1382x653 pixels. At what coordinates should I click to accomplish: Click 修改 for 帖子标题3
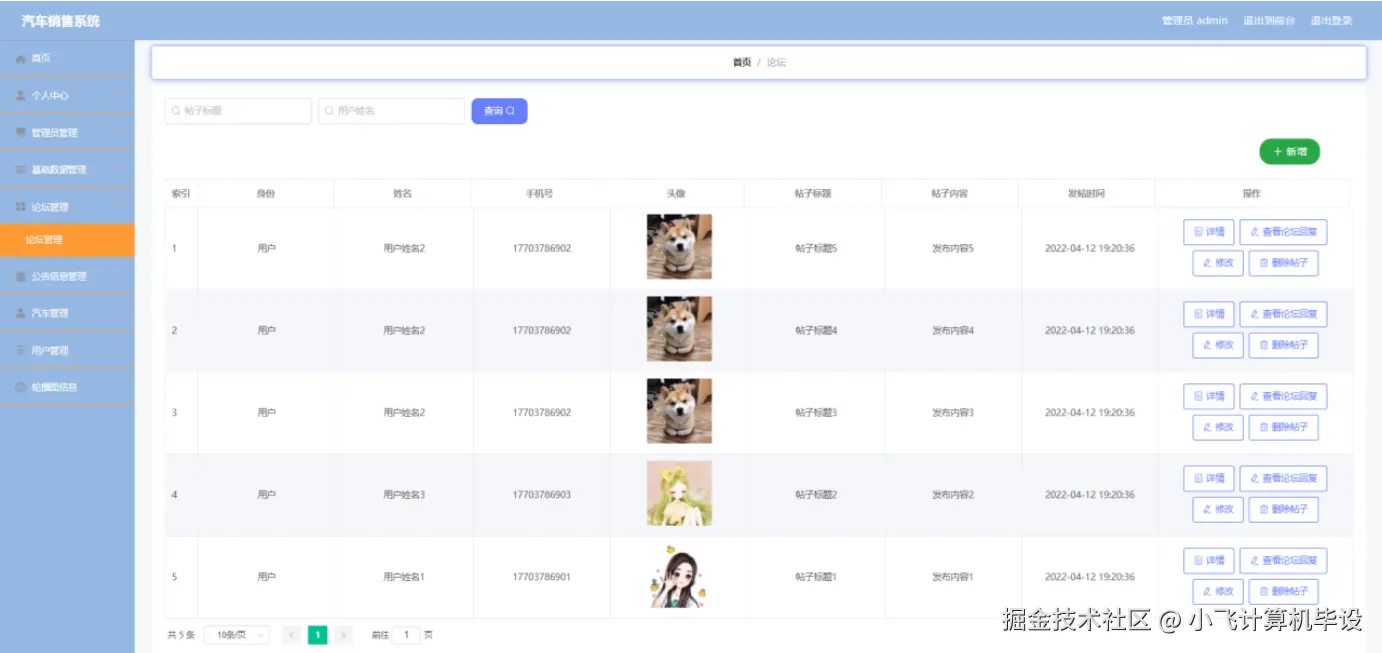coord(1218,427)
